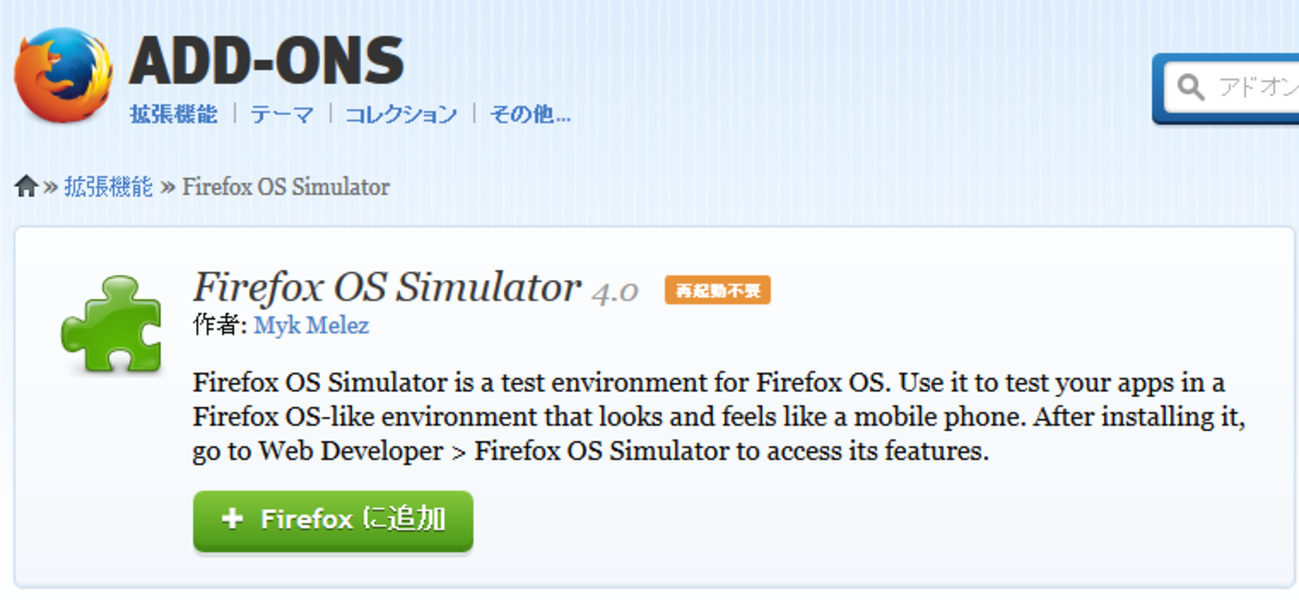Click the orange 再起動不要 badge

tap(717, 291)
